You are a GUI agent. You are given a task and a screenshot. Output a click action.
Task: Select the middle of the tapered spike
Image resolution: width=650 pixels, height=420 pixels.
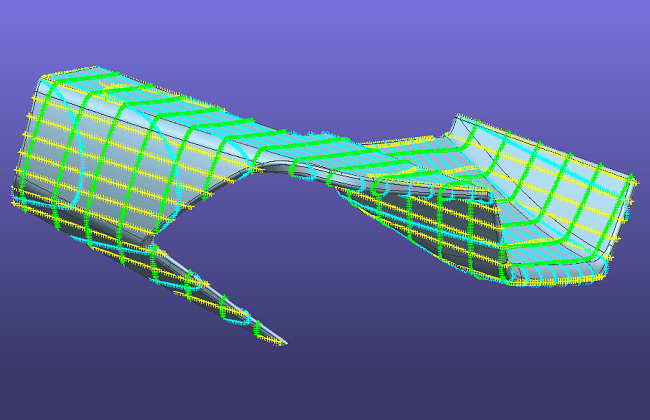point(220,295)
